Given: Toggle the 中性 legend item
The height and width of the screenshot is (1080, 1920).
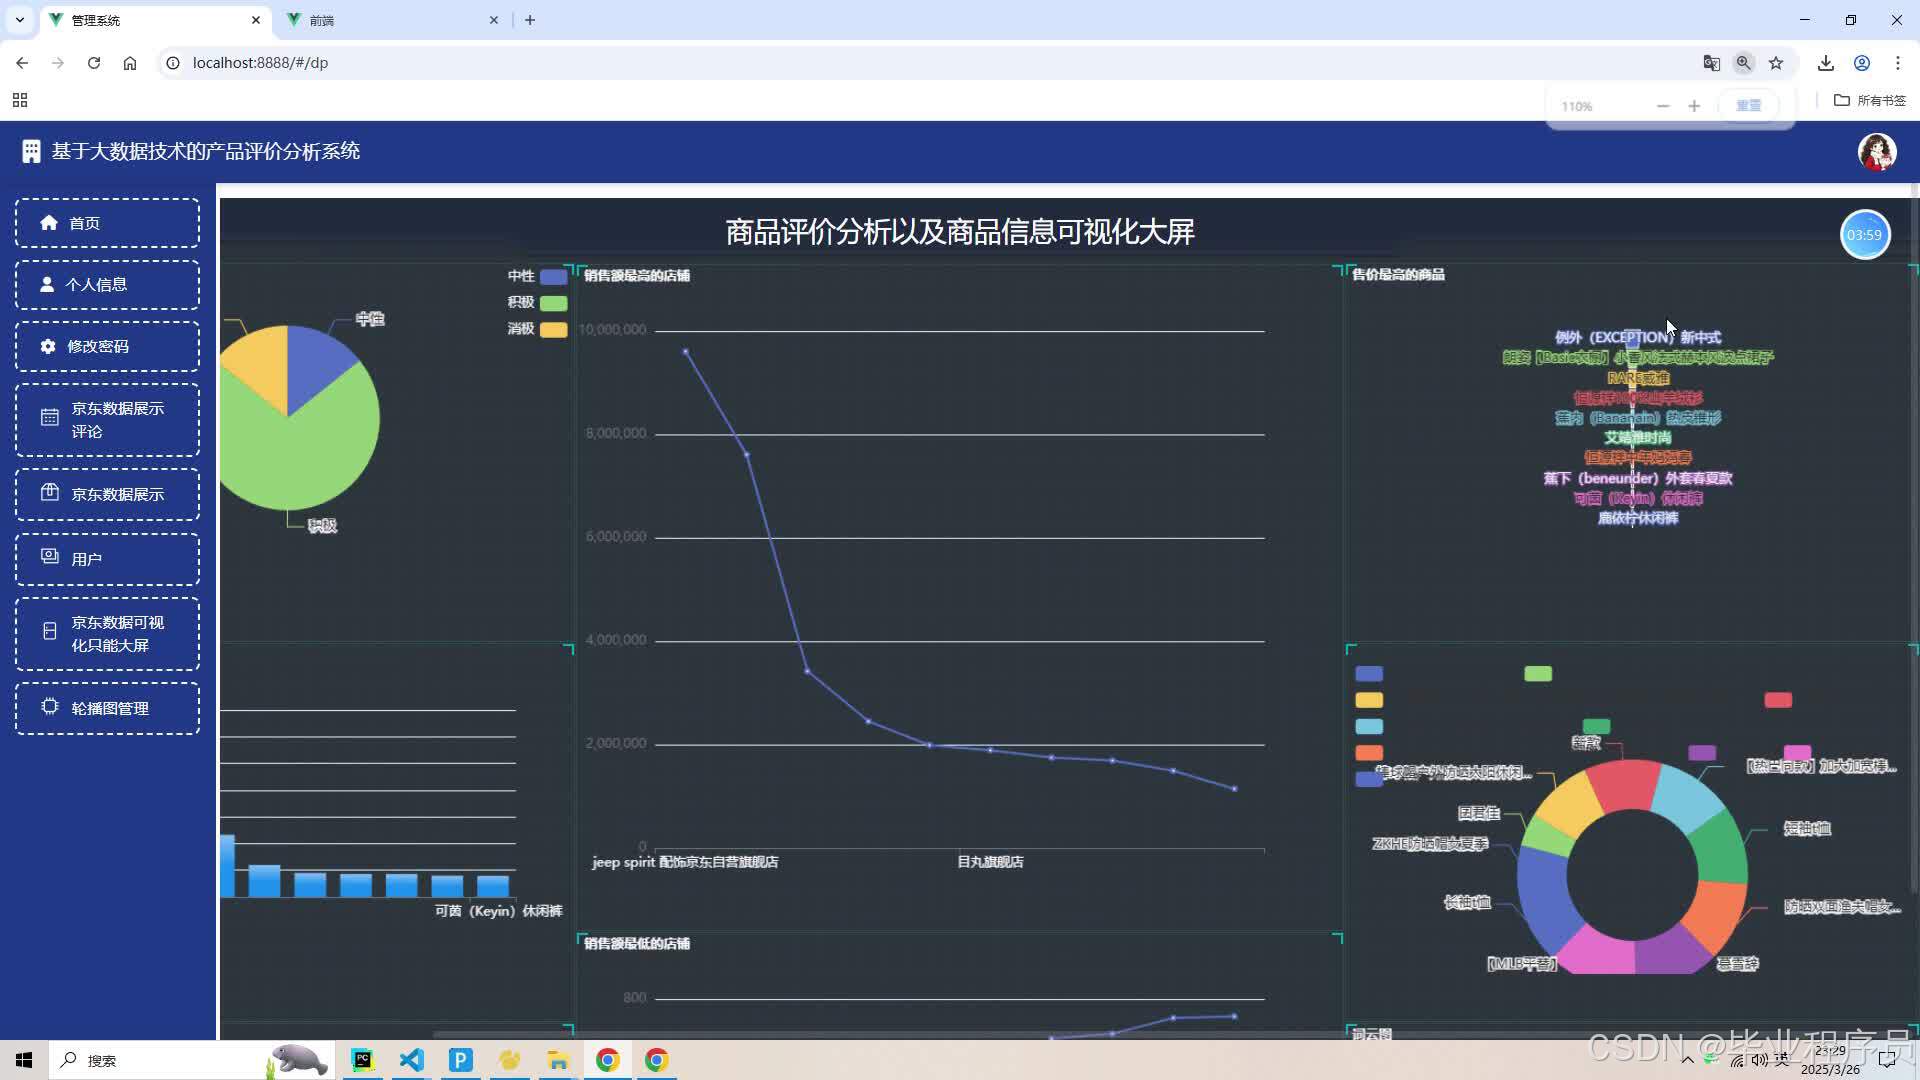Looking at the screenshot, I should (x=537, y=277).
